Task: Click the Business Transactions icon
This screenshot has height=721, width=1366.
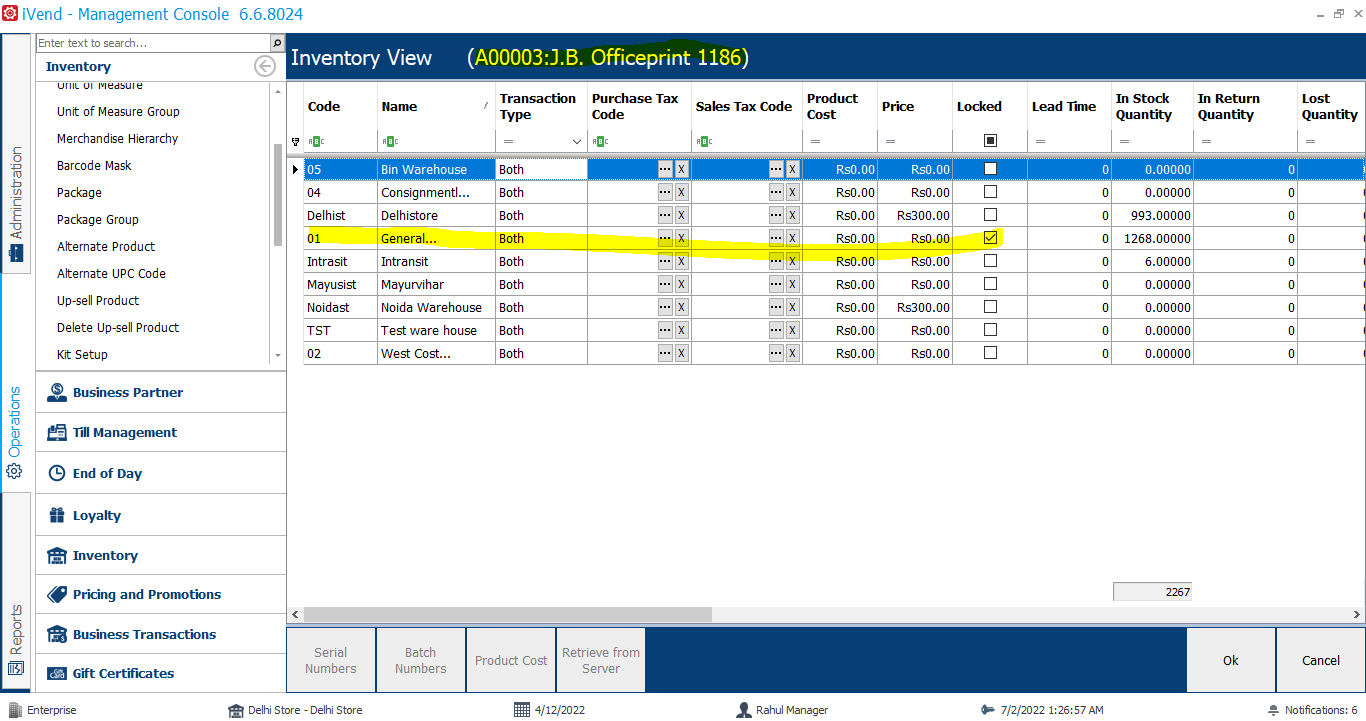Action: [57, 634]
